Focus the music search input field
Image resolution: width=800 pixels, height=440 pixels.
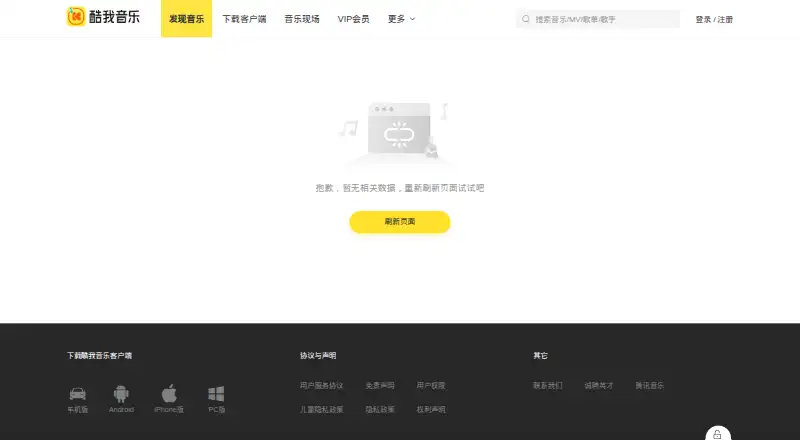point(598,19)
